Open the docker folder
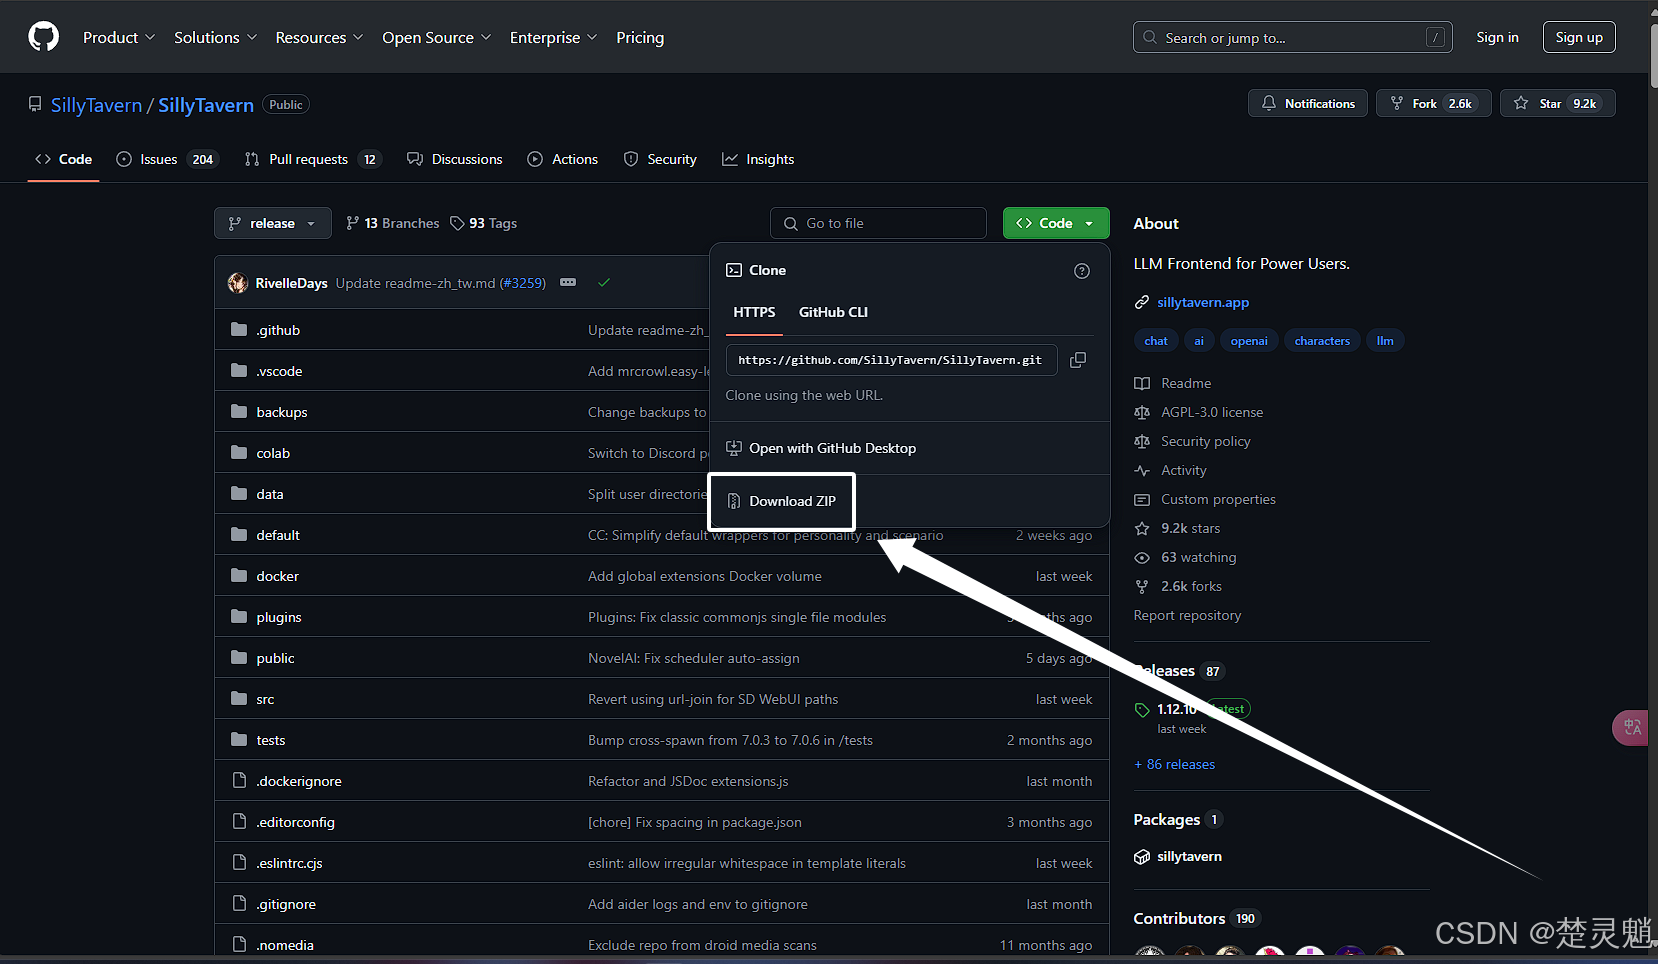The image size is (1658, 964). click(x=277, y=576)
